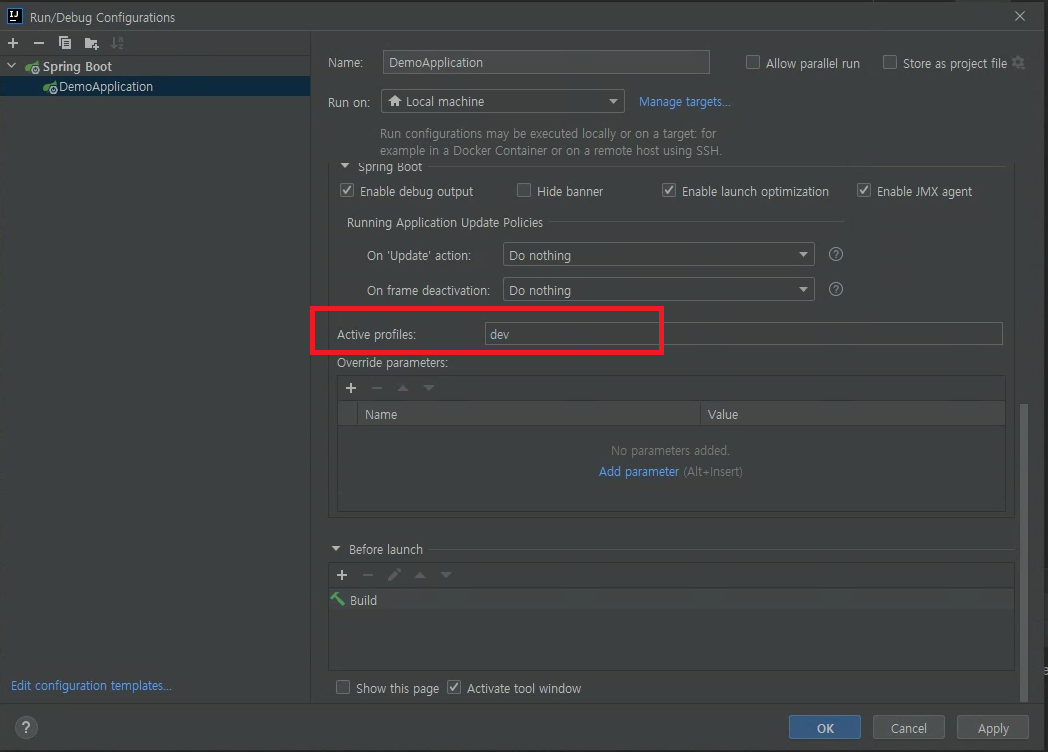Copy the selected configuration
This screenshot has width=1048, height=752.
[x=65, y=43]
